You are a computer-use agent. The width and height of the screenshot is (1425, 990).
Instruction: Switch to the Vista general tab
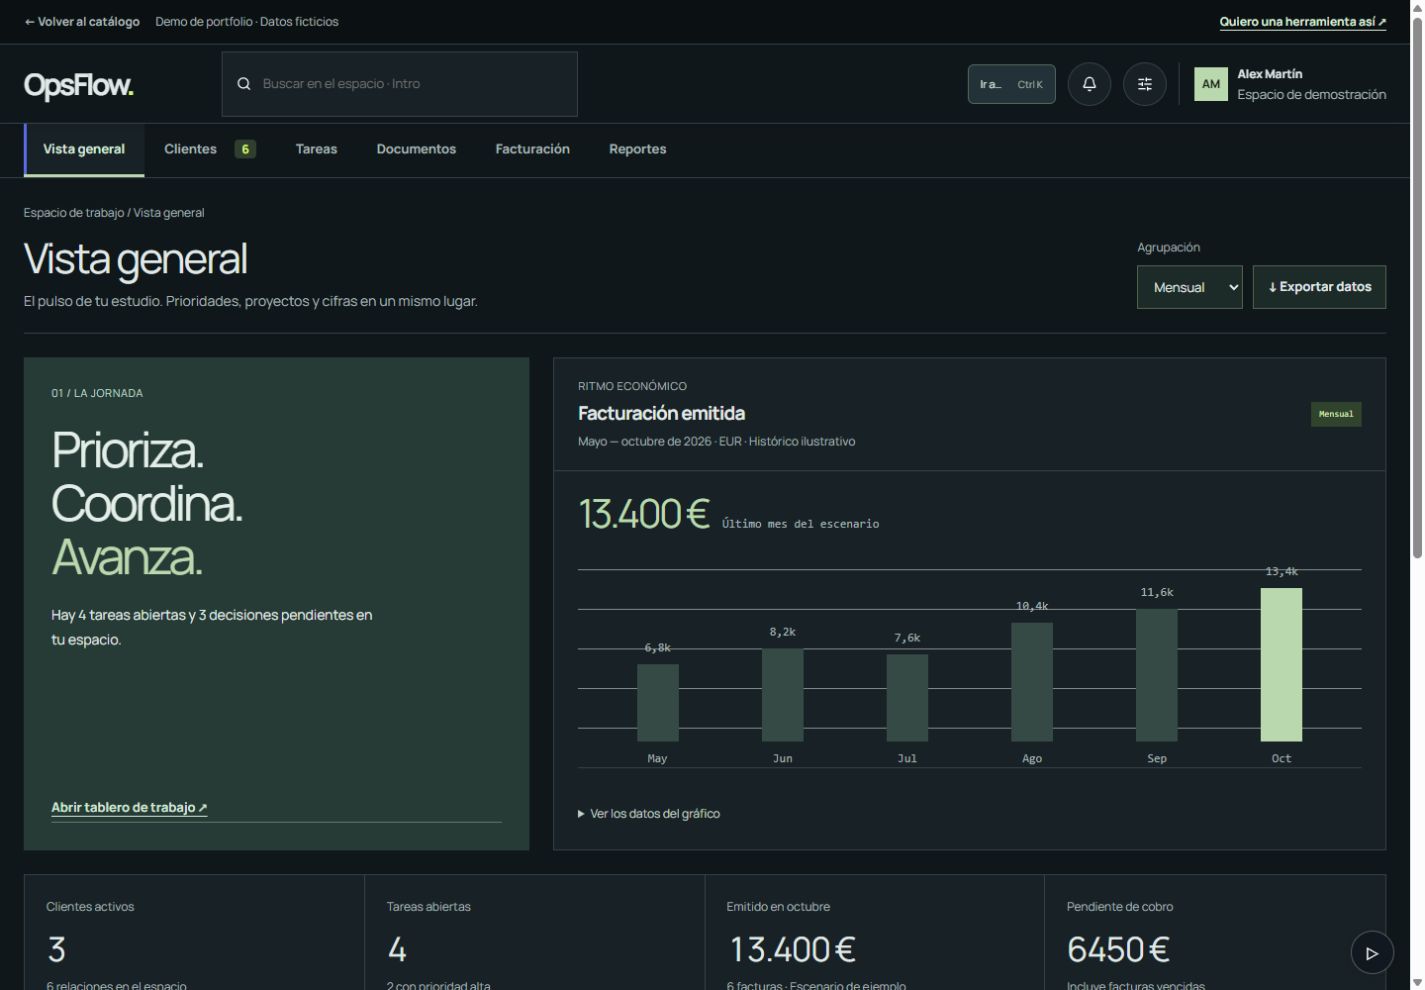[x=84, y=150]
